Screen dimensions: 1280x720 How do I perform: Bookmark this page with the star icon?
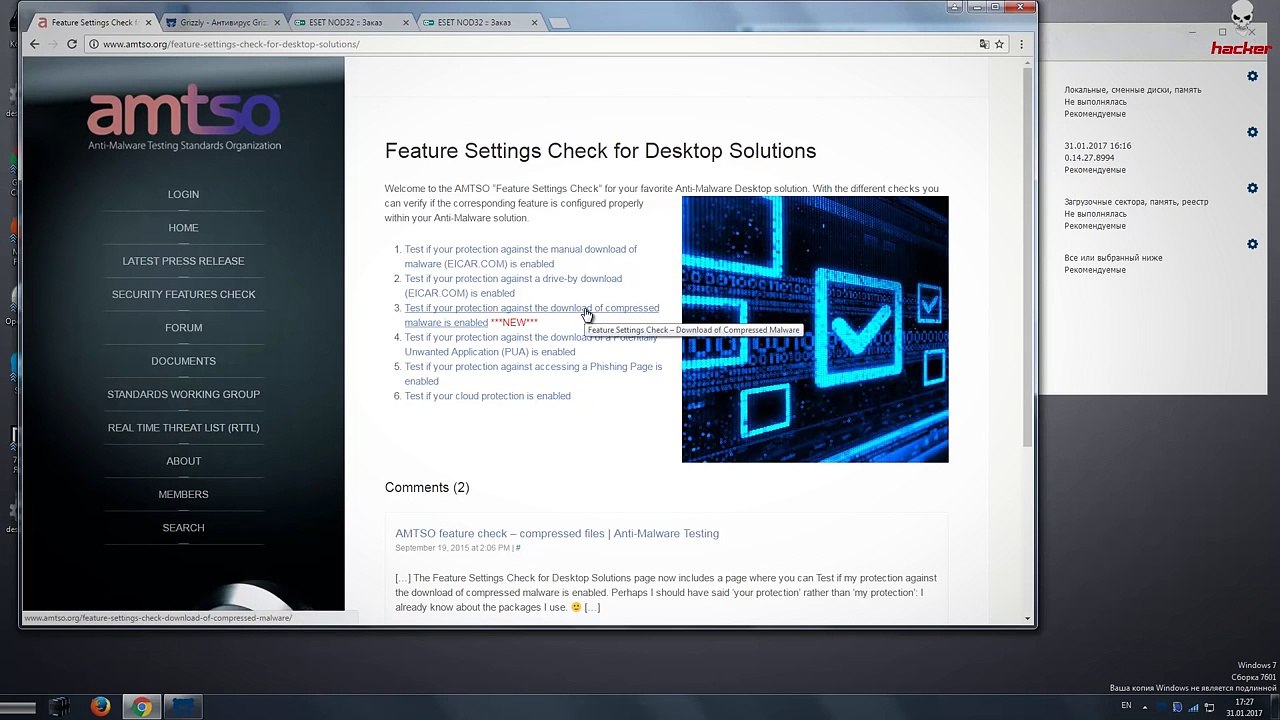pyautogui.click(x=999, y=44)
